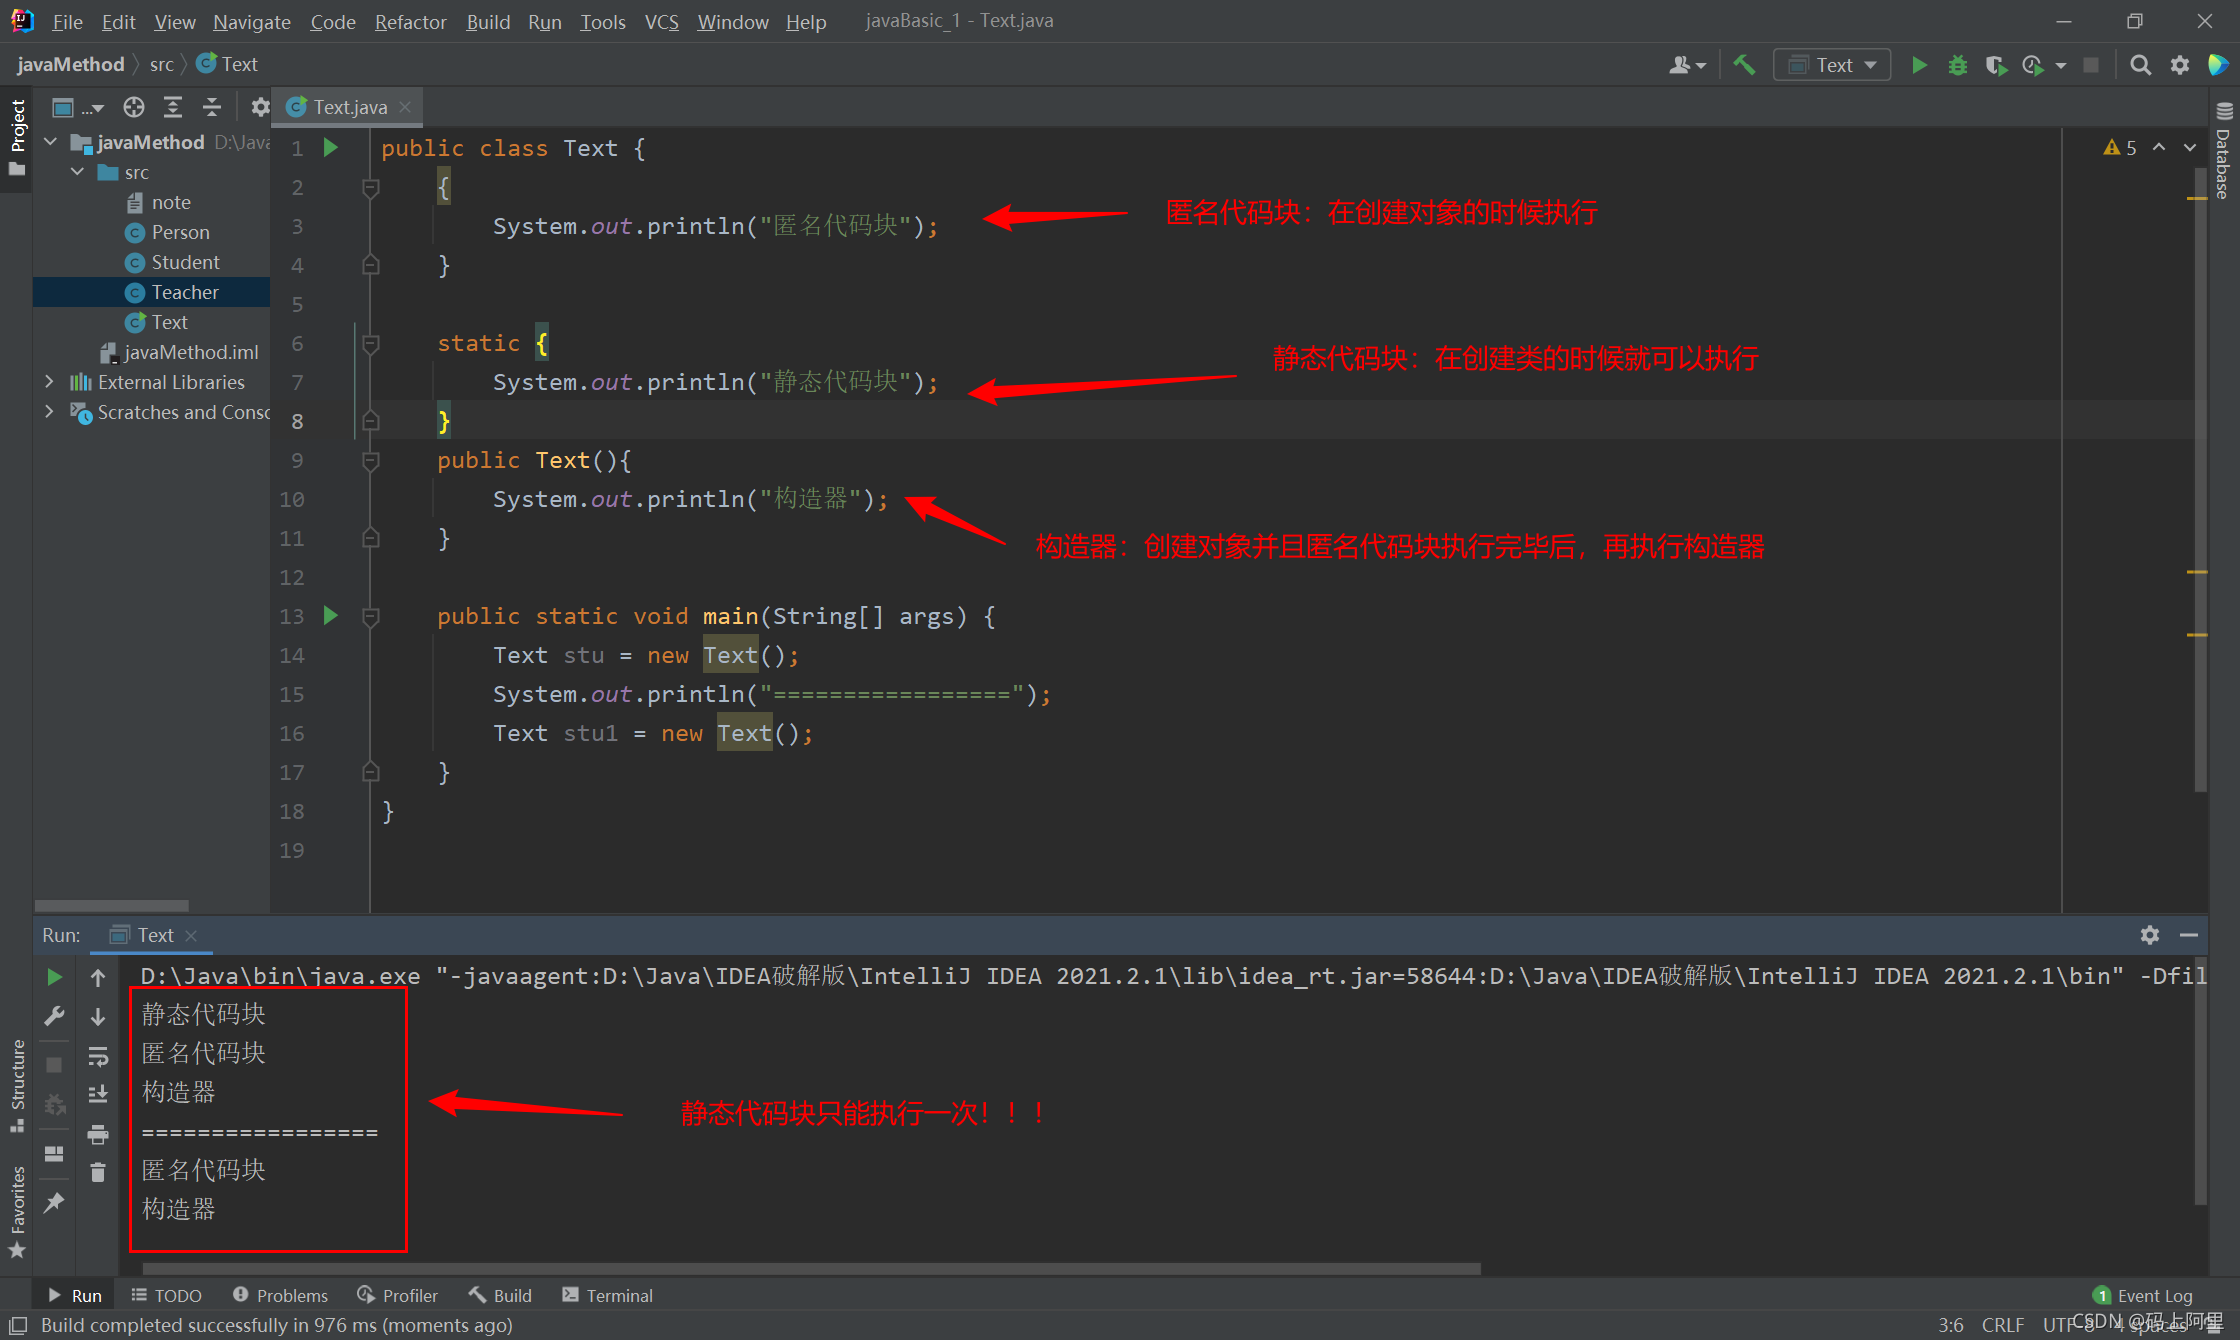Click the Debug bug icon
This screenshot has width=2240, height=1340.
1957,65
